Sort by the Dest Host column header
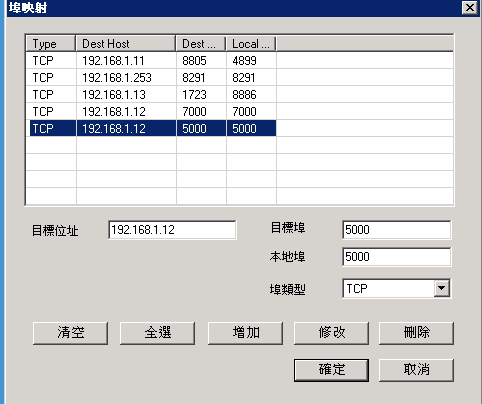This screenshot has height=404, width=482. coord(126,44)
